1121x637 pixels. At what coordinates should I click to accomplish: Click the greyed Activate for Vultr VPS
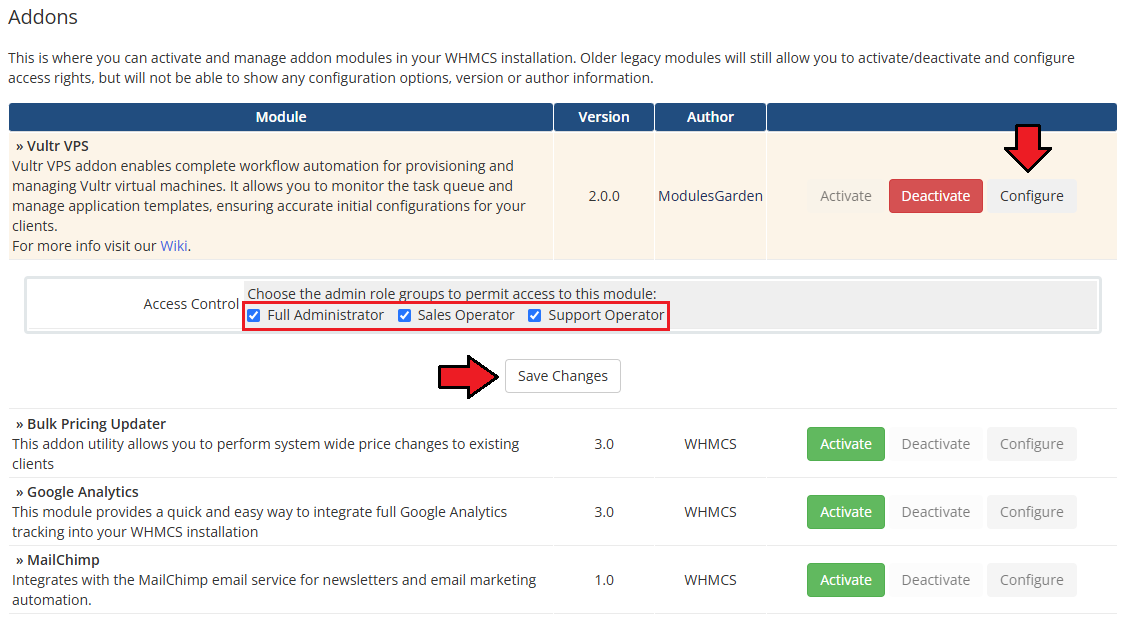846,196
